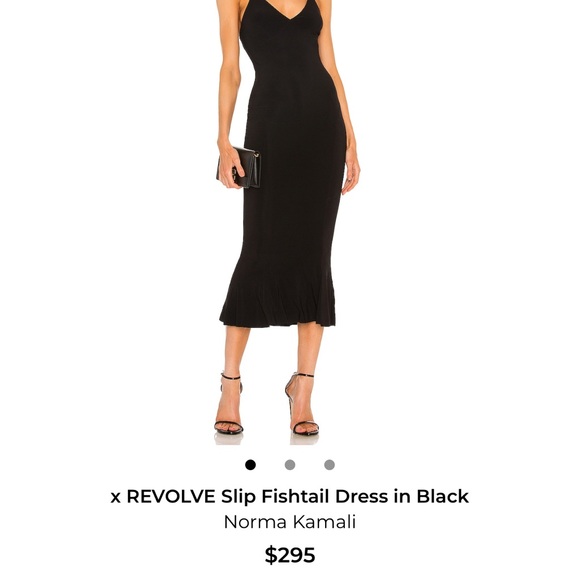The width and height of the screenshot is (580, 580).
Task: Open the Norma Kamali brand link
Action: (x=290, y=522)
